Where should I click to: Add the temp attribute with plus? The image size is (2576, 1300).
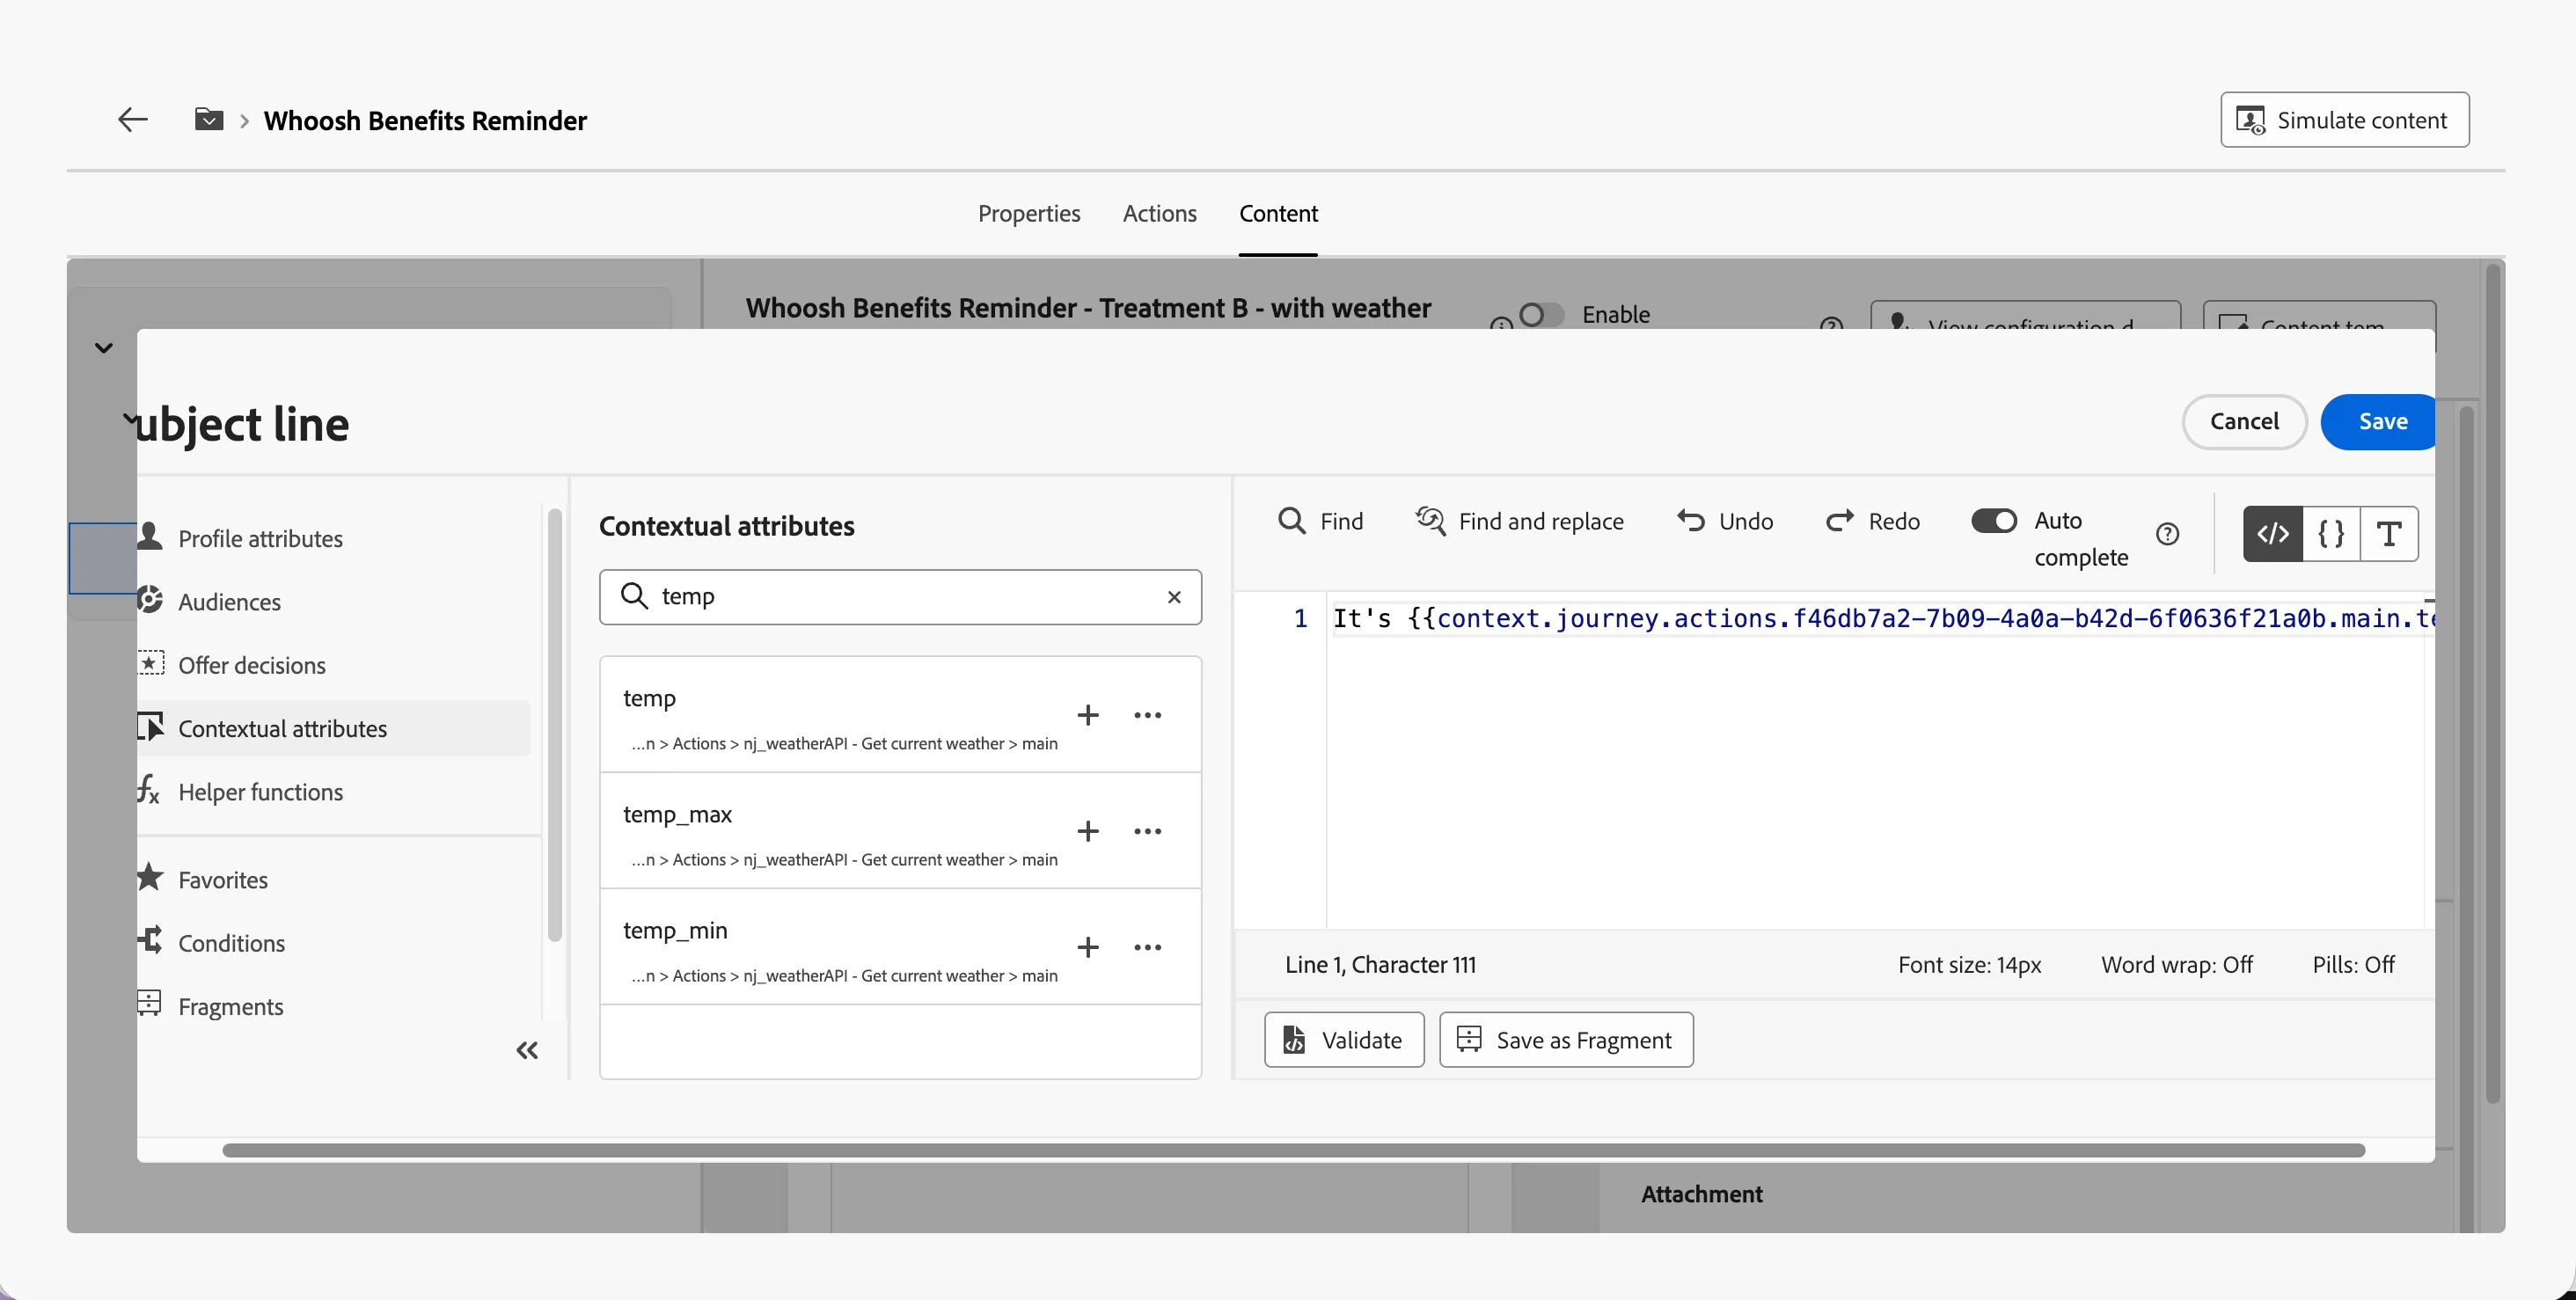click(x=1088, y=715)
